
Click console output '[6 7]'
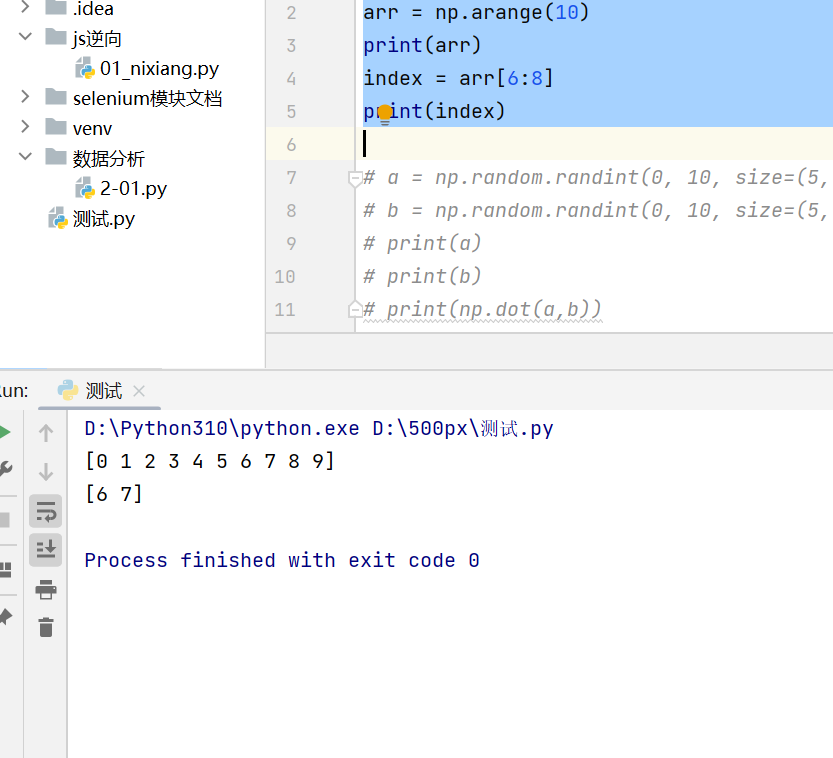[x=114, y=493]
